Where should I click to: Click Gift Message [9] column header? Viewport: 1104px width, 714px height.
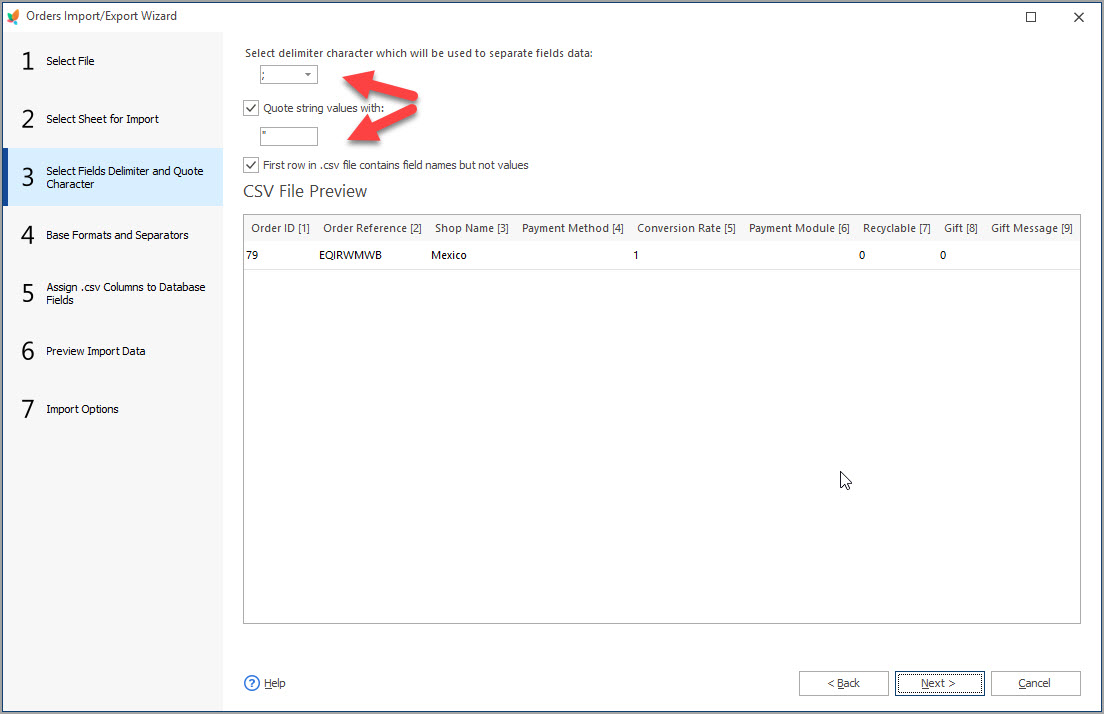1031,228
